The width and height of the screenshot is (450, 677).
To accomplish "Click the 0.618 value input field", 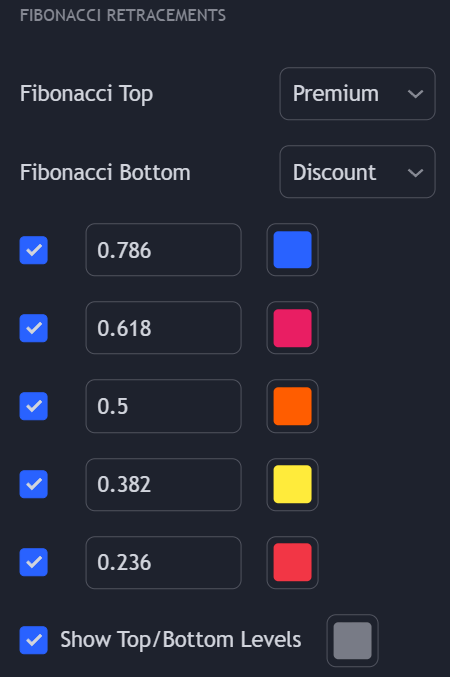I will coord(163,328).
